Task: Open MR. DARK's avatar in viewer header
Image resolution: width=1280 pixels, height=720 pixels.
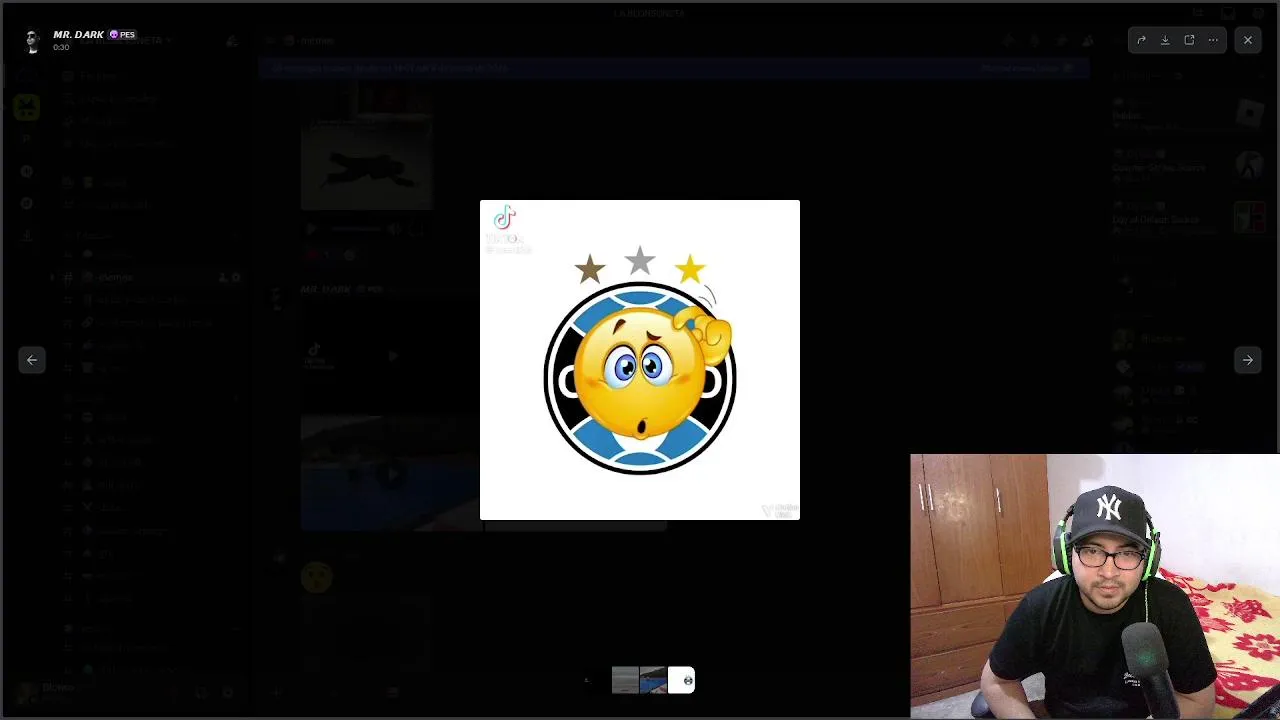Action: [x=32, y=40]
